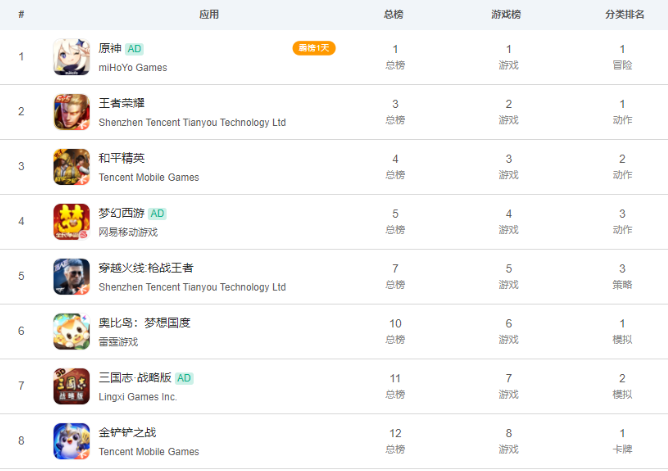Viewport: 668px width, 471px height.
Task: Open the 奥比岛:梦想国度 app icon
Action: (72, 331)
